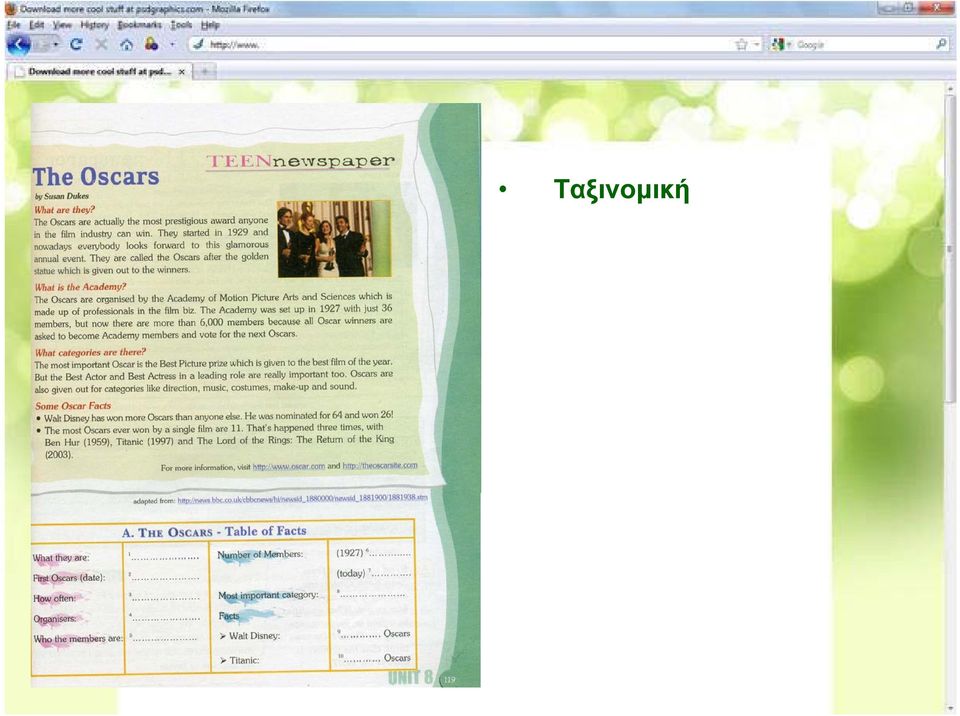Follow the http://theoscarsite.com link
960x716 pixels.
(x=380, y=465)
